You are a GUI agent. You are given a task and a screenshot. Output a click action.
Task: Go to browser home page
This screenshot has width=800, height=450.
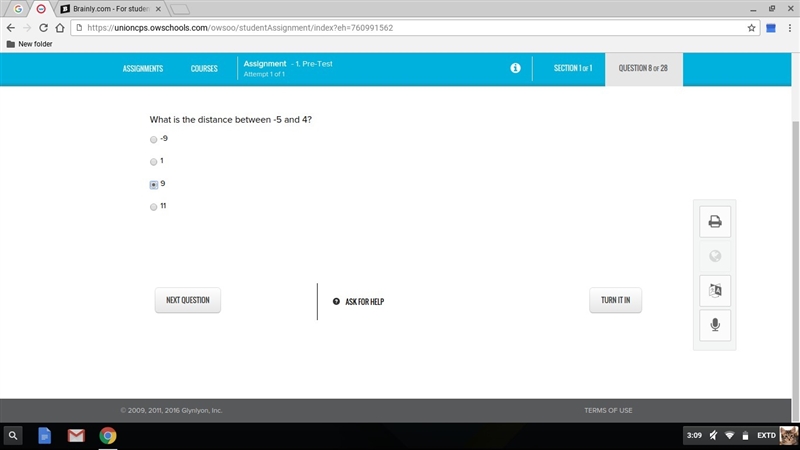click(x=60, y=28)
